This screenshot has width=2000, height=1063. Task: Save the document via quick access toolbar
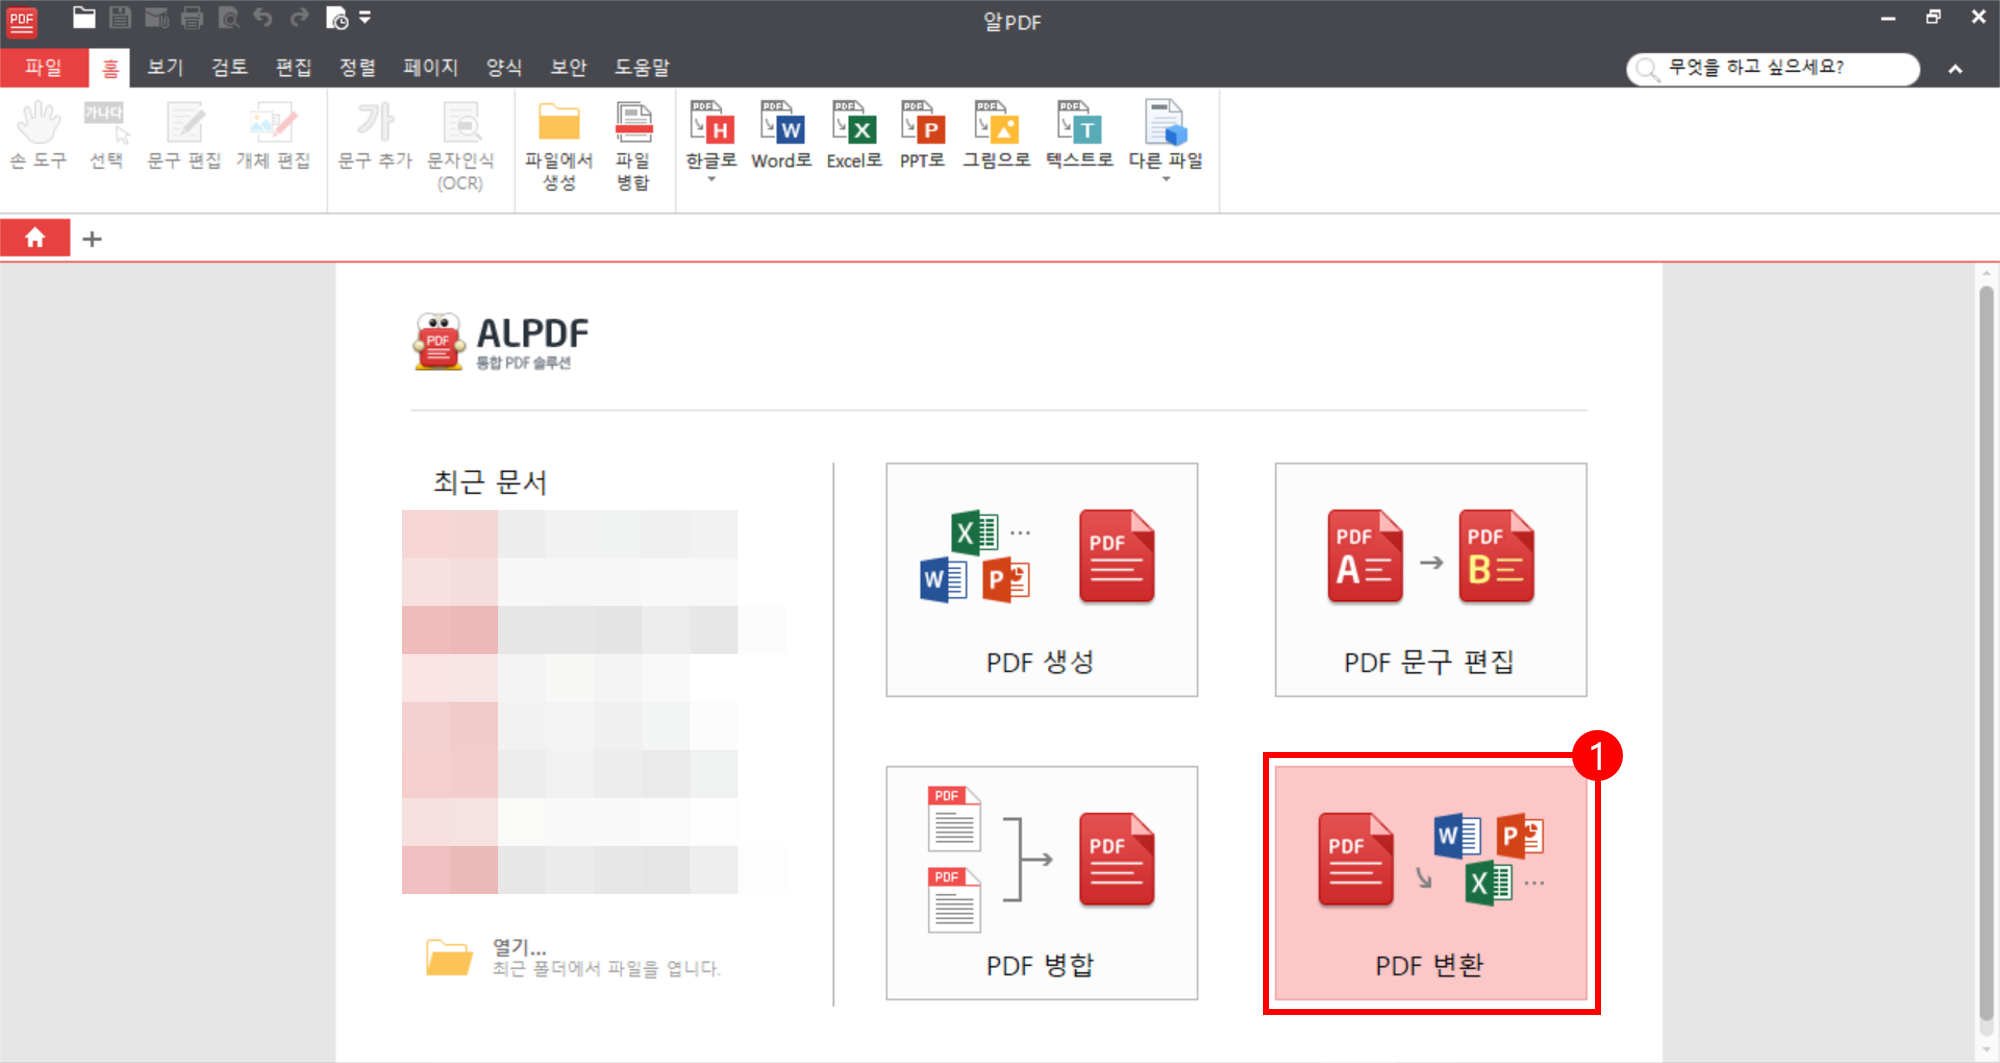(120, 17)
